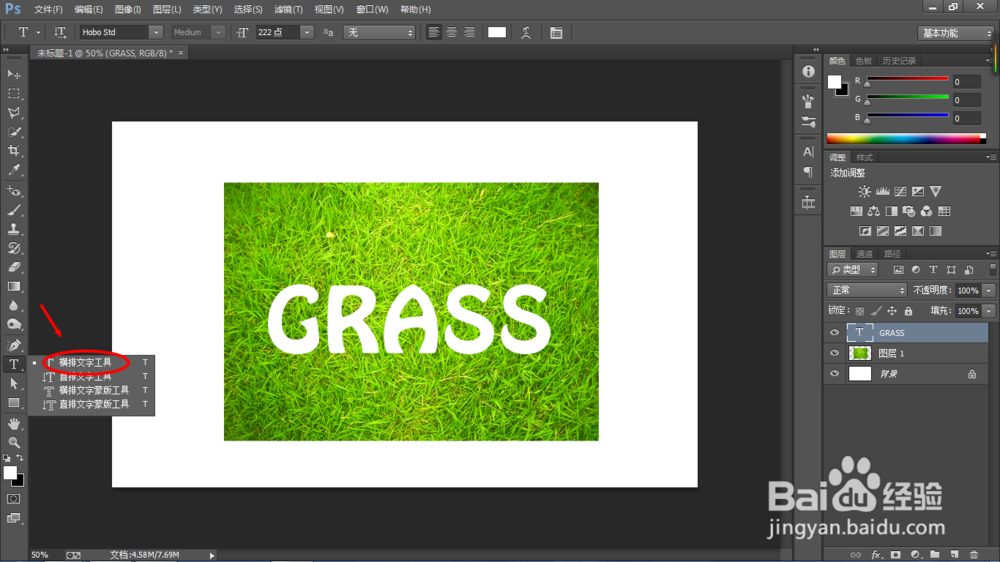
Task: Toggle visibility of 背景 layer
Action: (x=834, y=373)
